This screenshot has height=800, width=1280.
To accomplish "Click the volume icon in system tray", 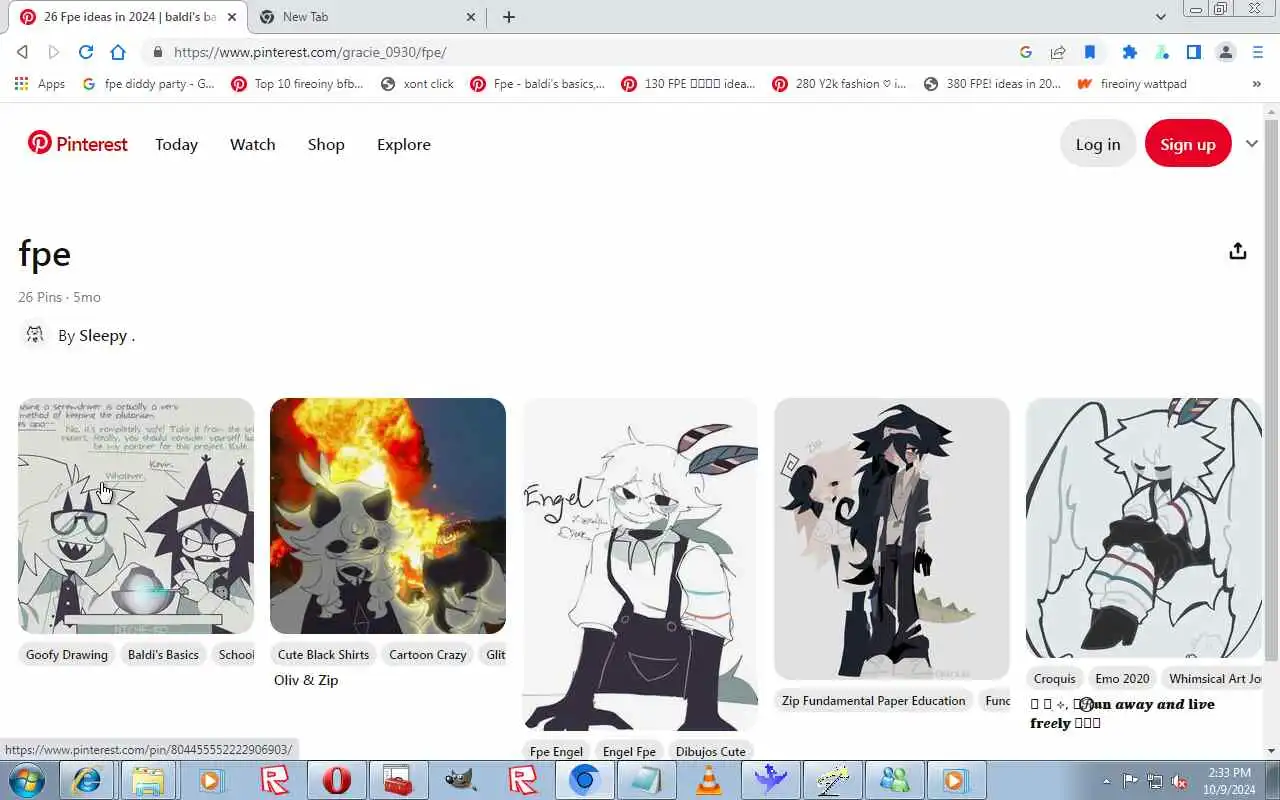I will click(x=1180, y=781).
